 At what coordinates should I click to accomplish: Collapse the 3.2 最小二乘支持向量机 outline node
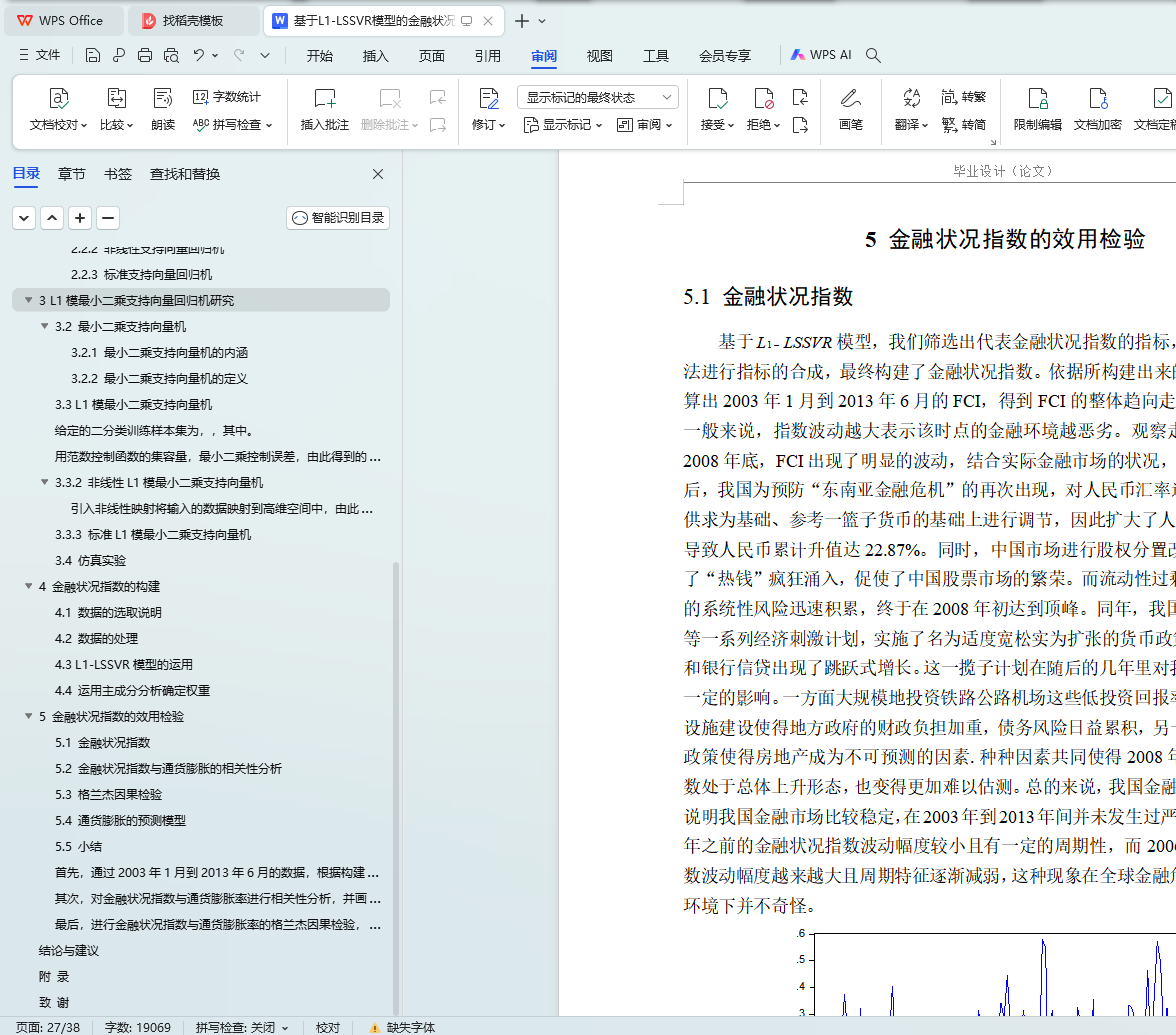44,327
